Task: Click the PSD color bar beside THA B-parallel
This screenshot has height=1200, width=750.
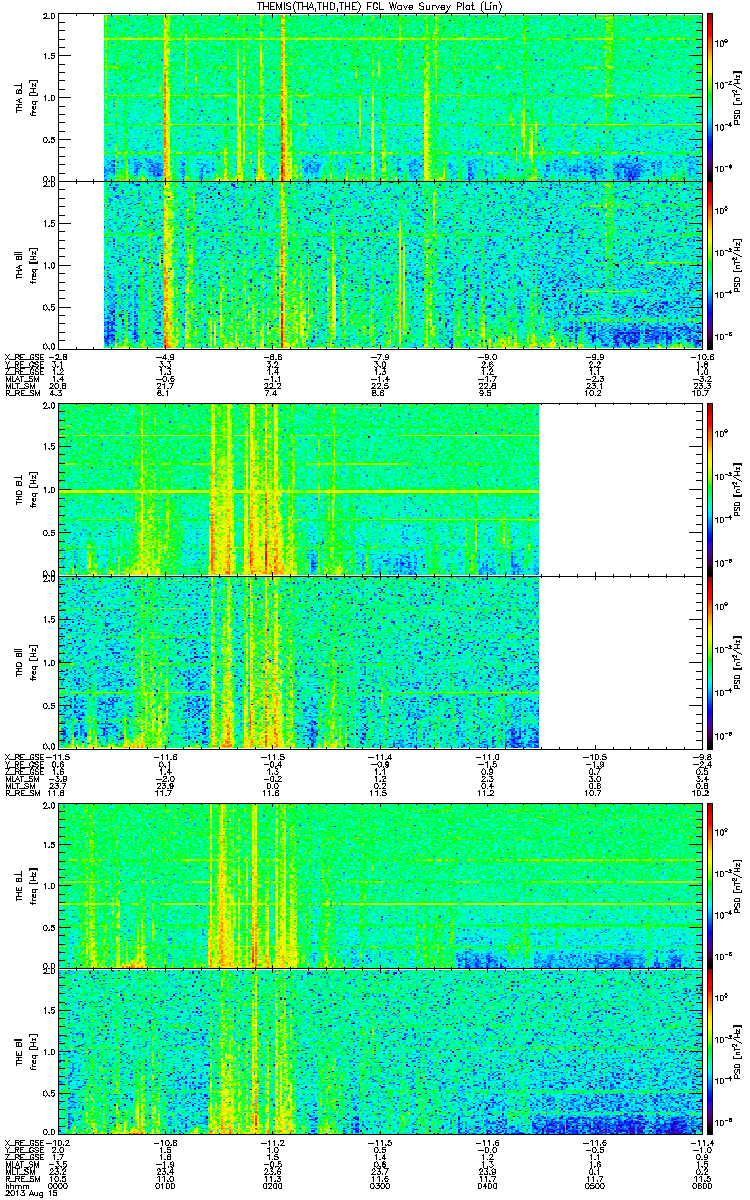Action: coord(710,264)
